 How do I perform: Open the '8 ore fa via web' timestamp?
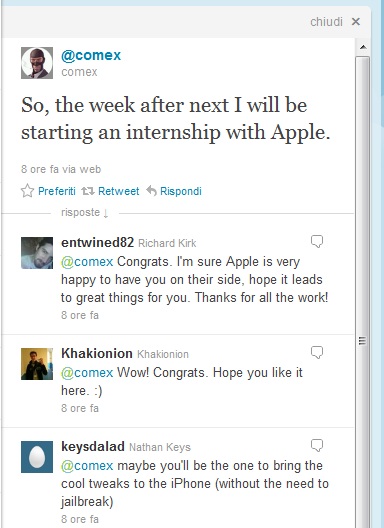(x=61, y=169)
